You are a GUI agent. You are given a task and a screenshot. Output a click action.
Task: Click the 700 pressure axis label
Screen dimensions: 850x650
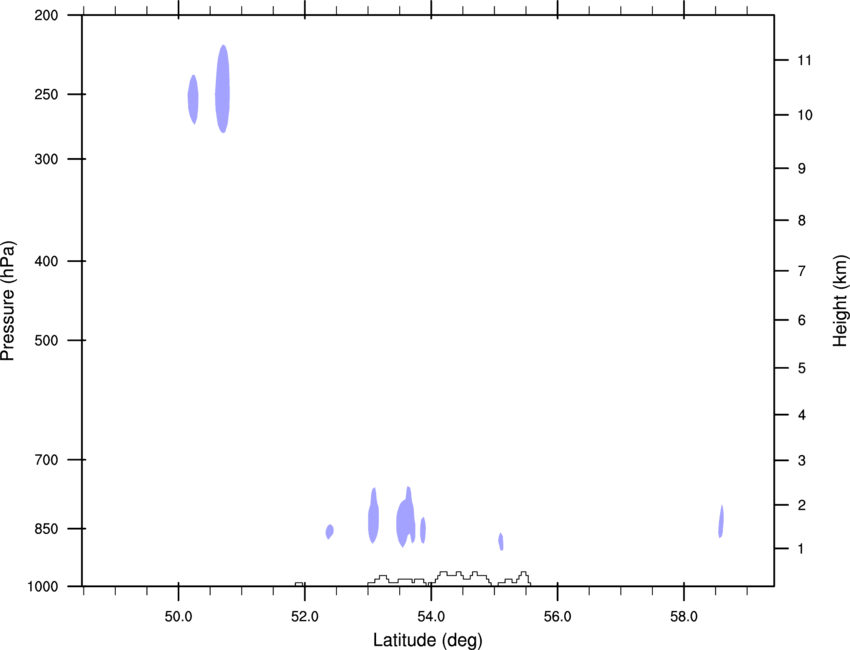46,460
